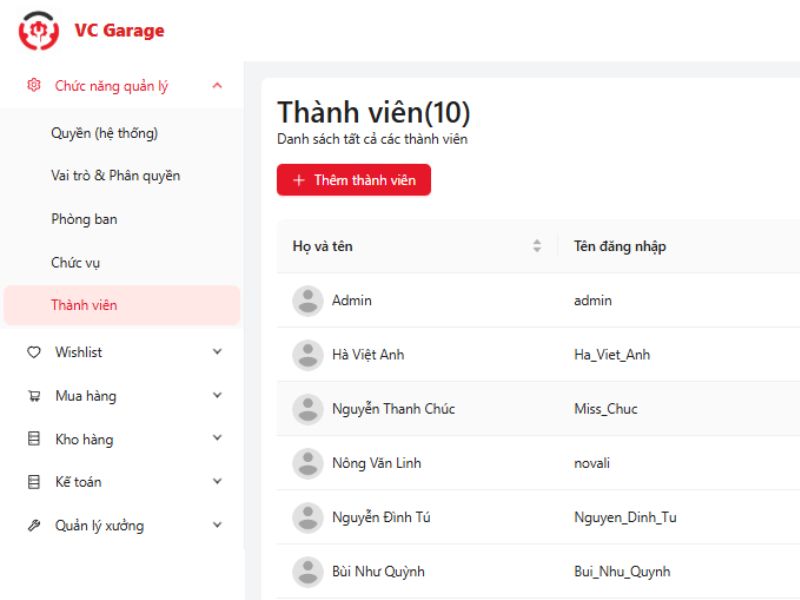Expand the Mua hàng menu
This screenshot has width=800, height=600.
218,396
